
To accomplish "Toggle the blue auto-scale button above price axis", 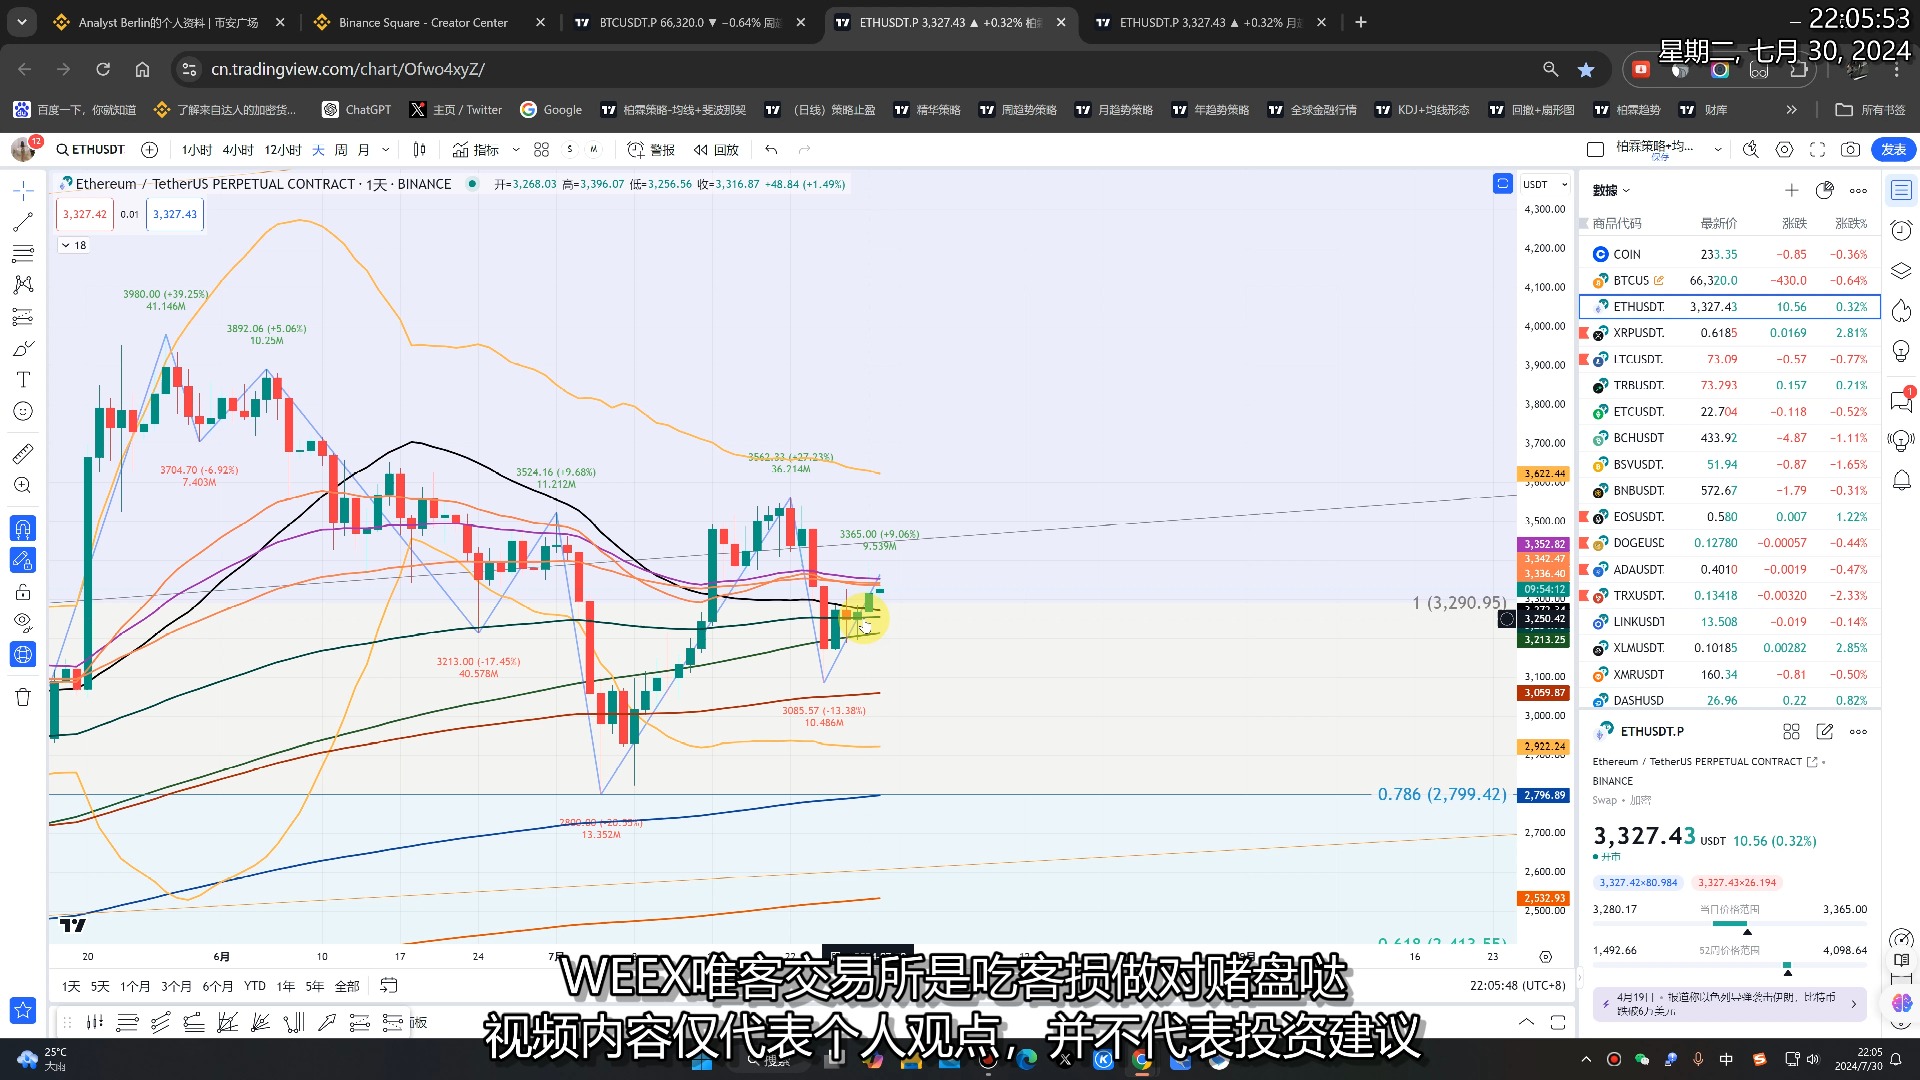I will coord(1503,184).
